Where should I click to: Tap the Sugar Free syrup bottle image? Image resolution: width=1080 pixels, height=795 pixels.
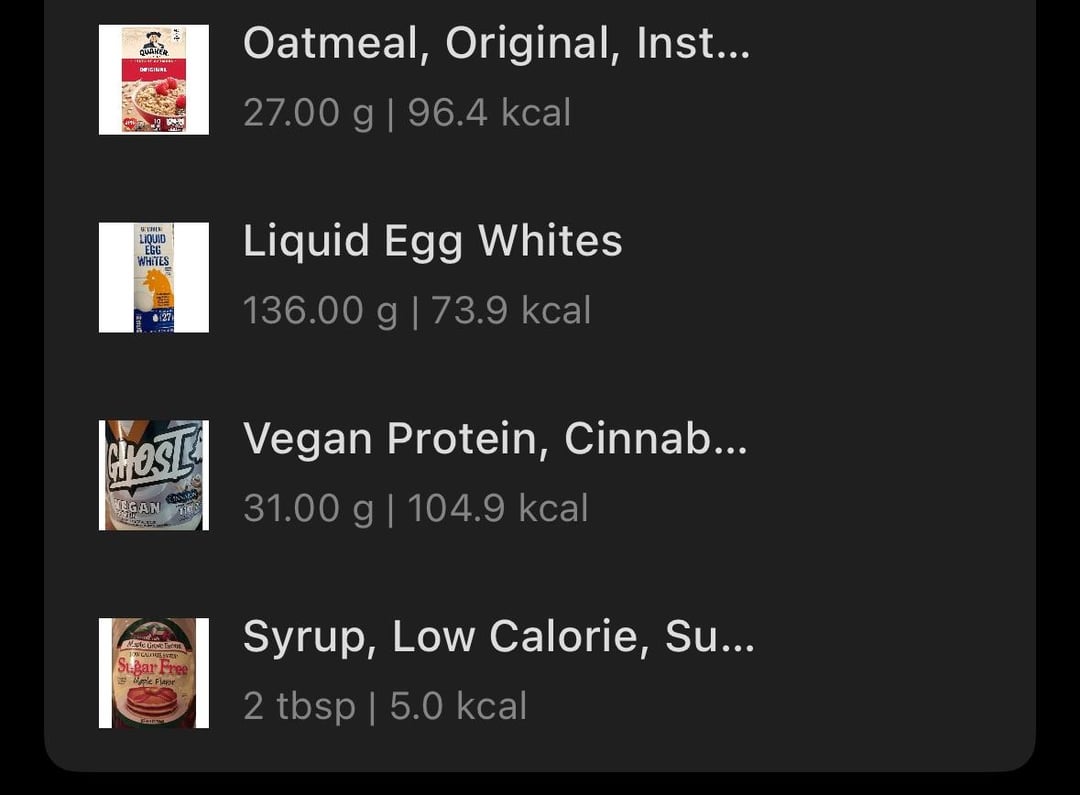pyautogui.click(x=154, y=673)
